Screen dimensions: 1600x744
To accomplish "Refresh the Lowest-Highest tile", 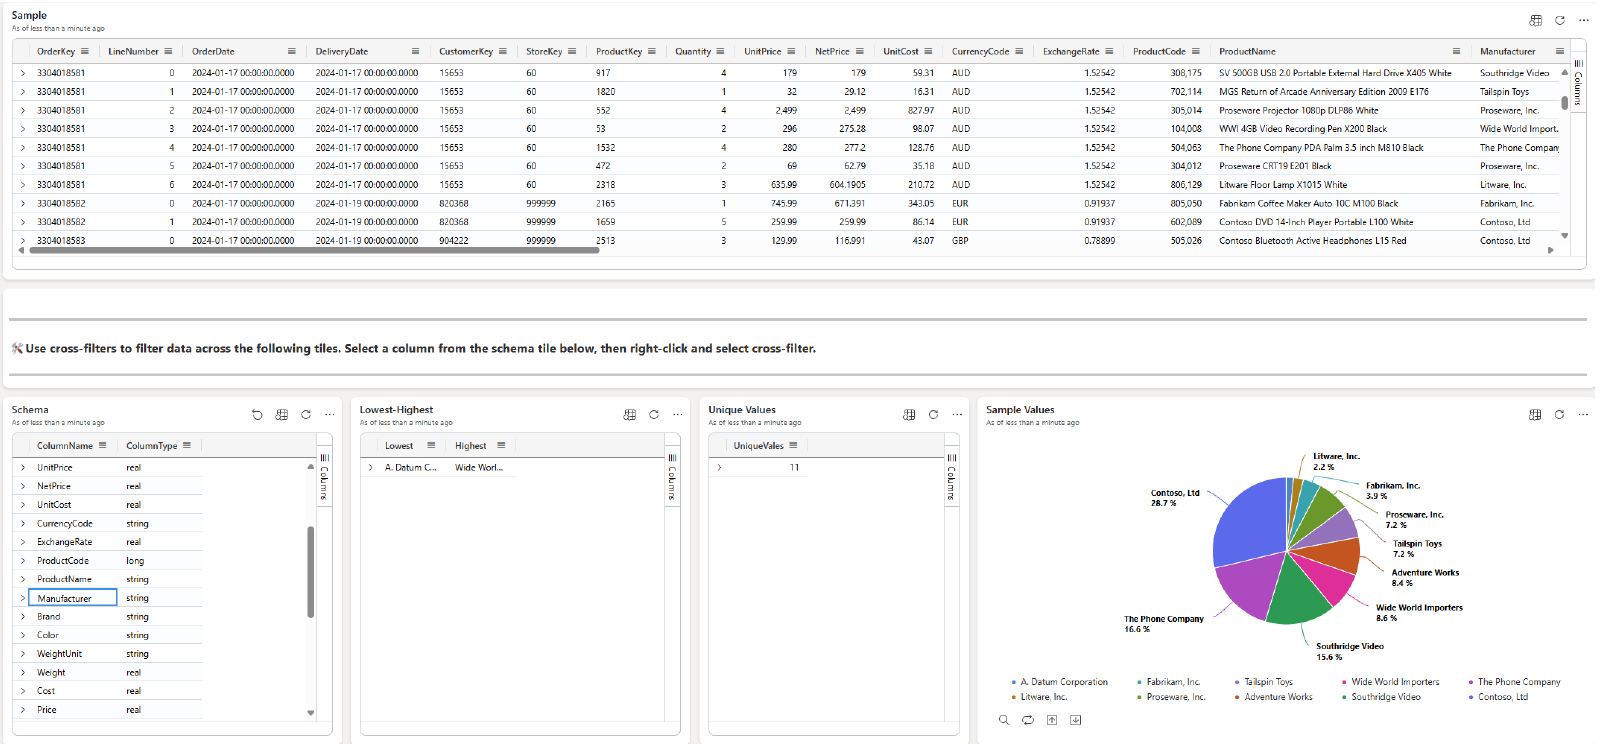I will coord(654,415).
